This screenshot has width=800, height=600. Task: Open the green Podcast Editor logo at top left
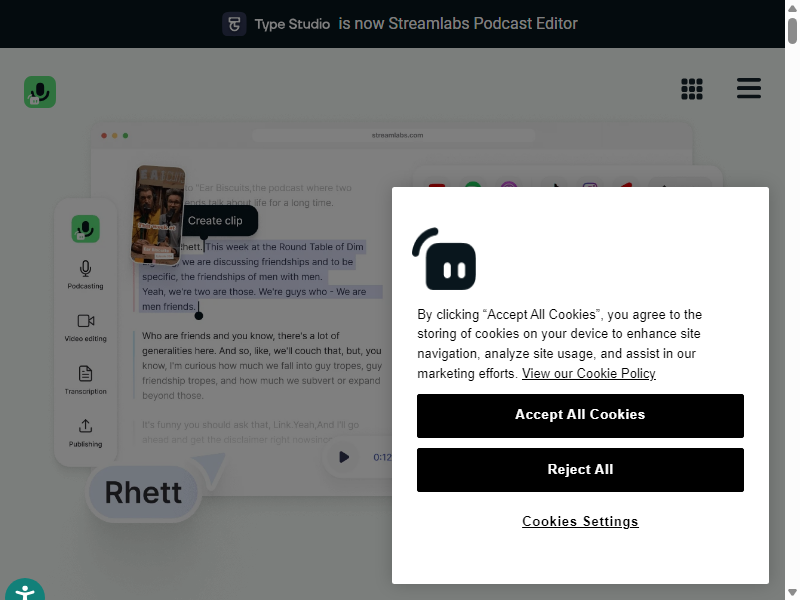point(40,92)
